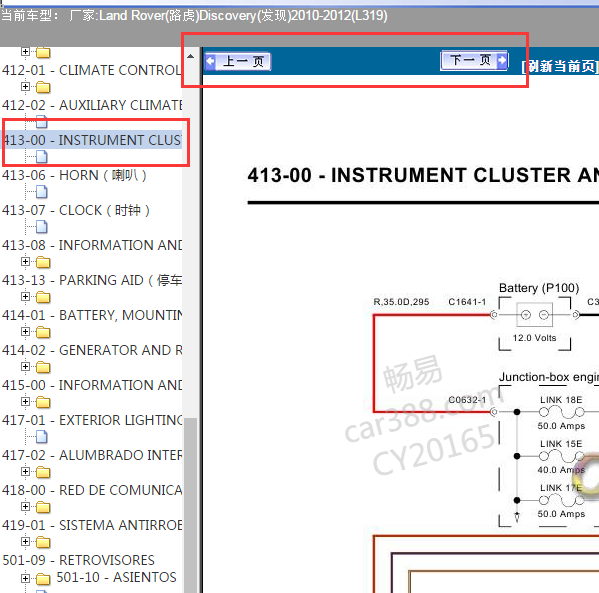Click folder icon directly above 413-13 PARKING AID
The image size is (599, 593).
click(43, 262)
